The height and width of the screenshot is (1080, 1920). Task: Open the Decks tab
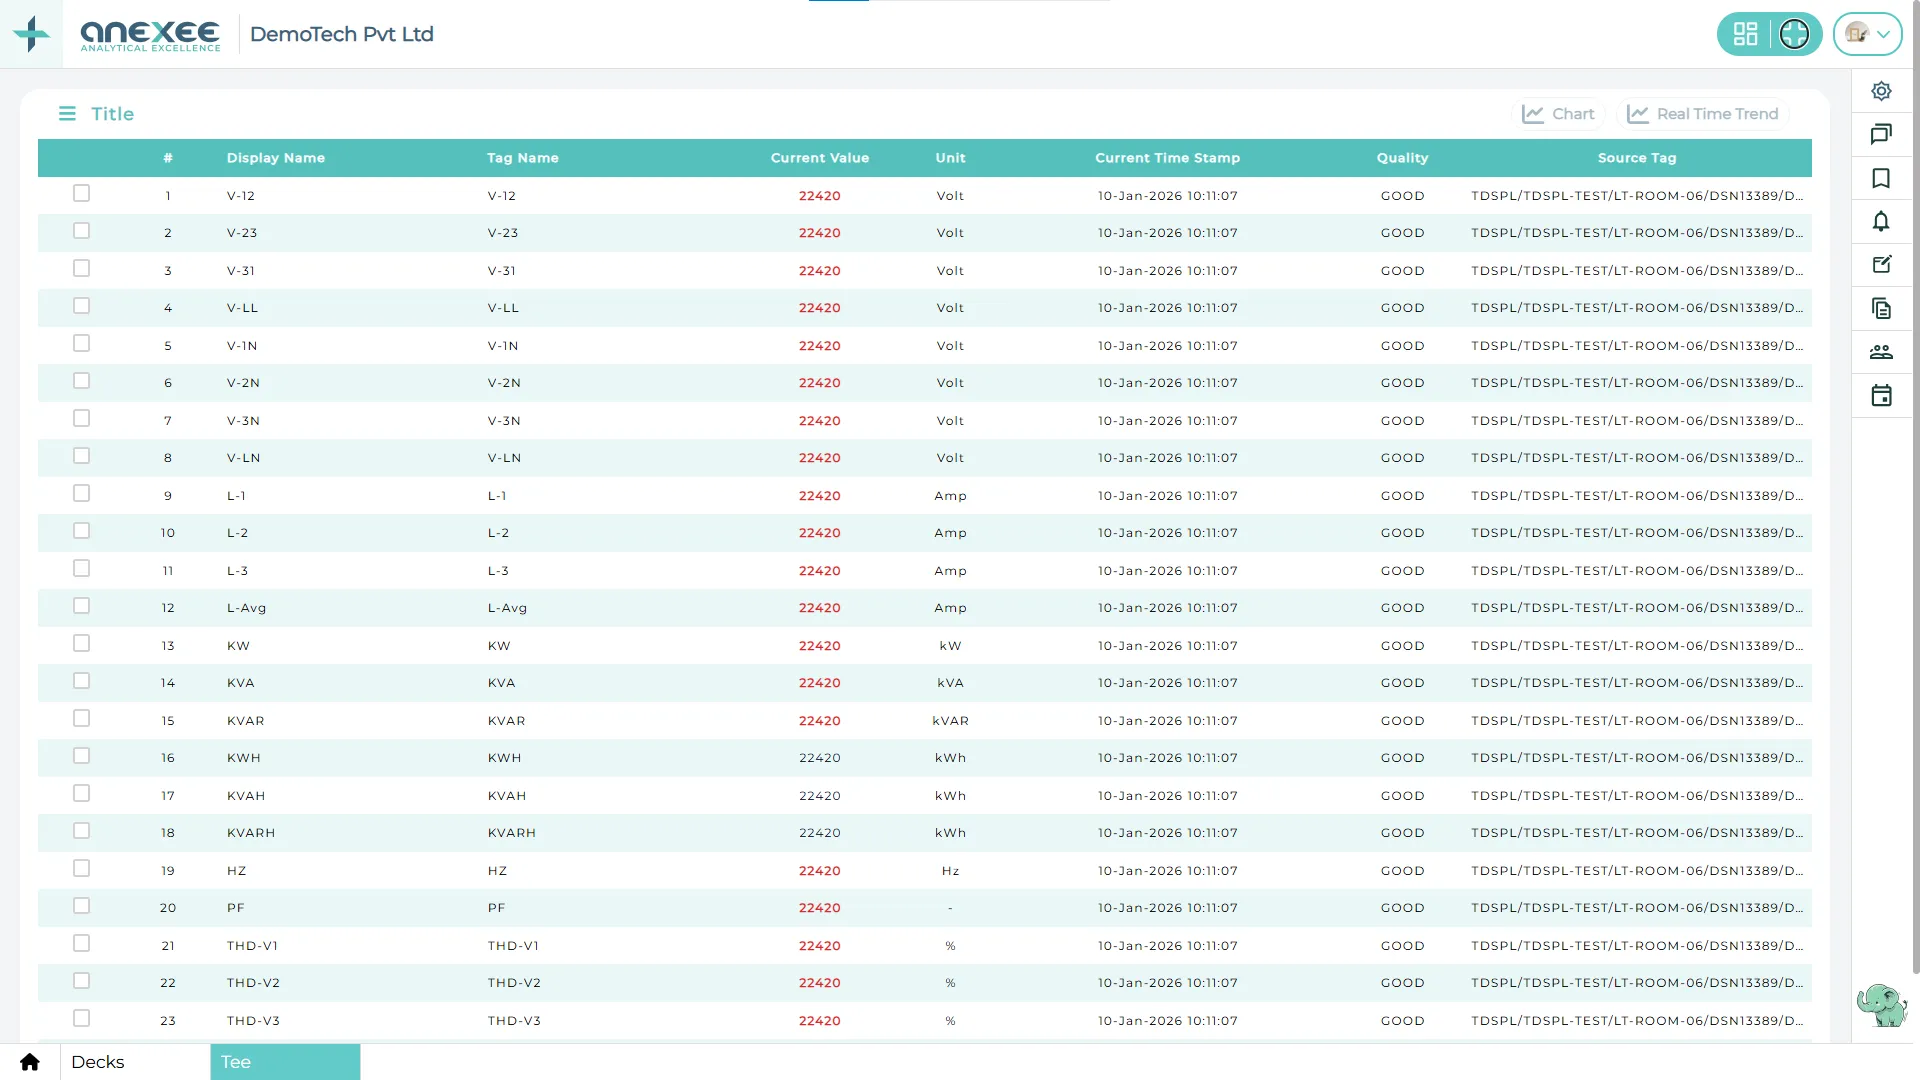tap(98, 1062)
